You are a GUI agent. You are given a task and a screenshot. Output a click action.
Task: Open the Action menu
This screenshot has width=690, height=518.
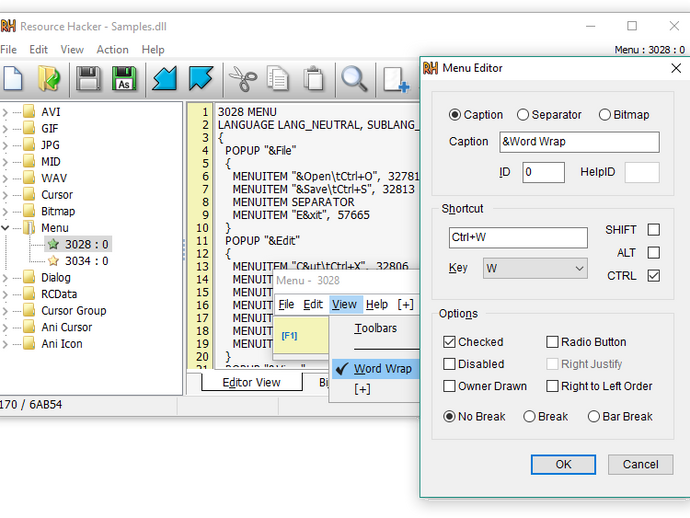coord(113,49)
